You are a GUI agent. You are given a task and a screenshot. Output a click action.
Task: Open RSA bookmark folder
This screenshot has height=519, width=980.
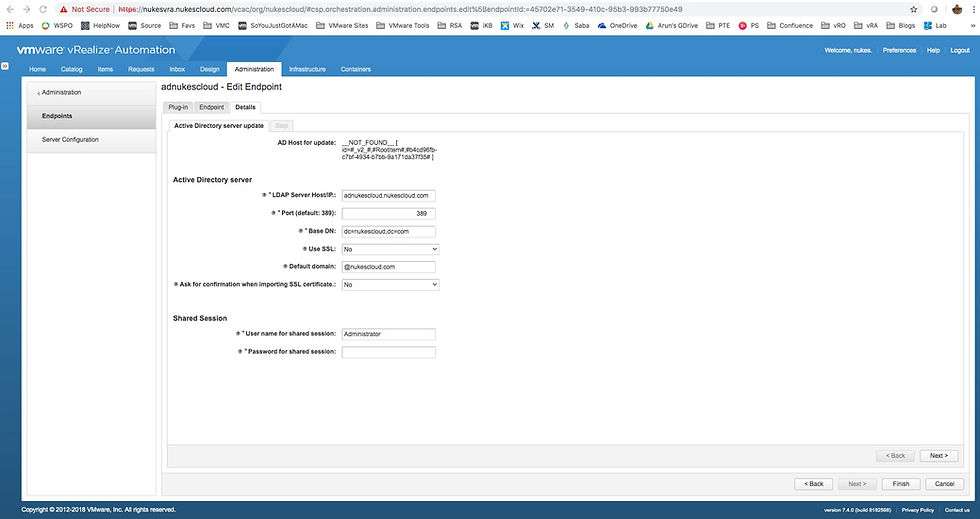coord(450,26)
